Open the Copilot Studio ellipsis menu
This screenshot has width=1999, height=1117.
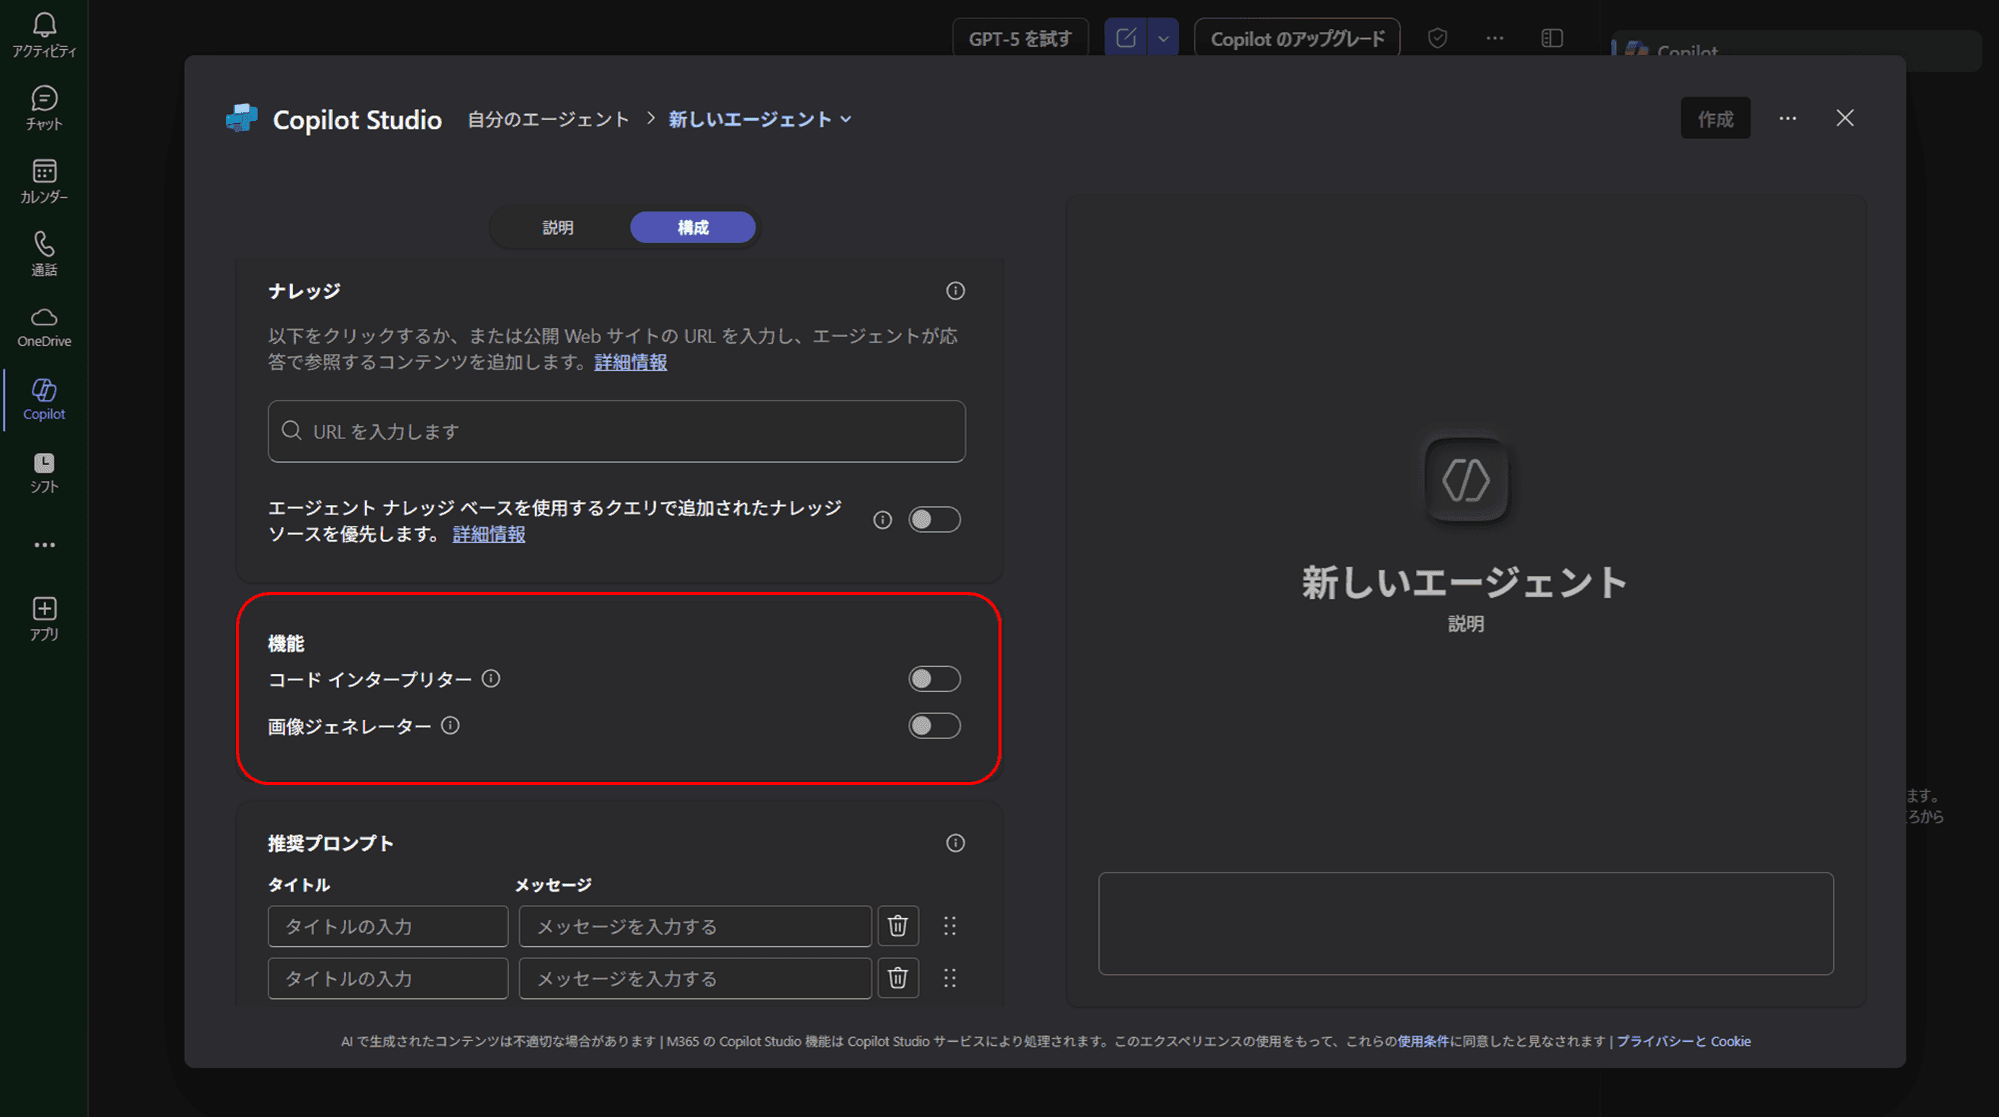(x=1787, y=118)
